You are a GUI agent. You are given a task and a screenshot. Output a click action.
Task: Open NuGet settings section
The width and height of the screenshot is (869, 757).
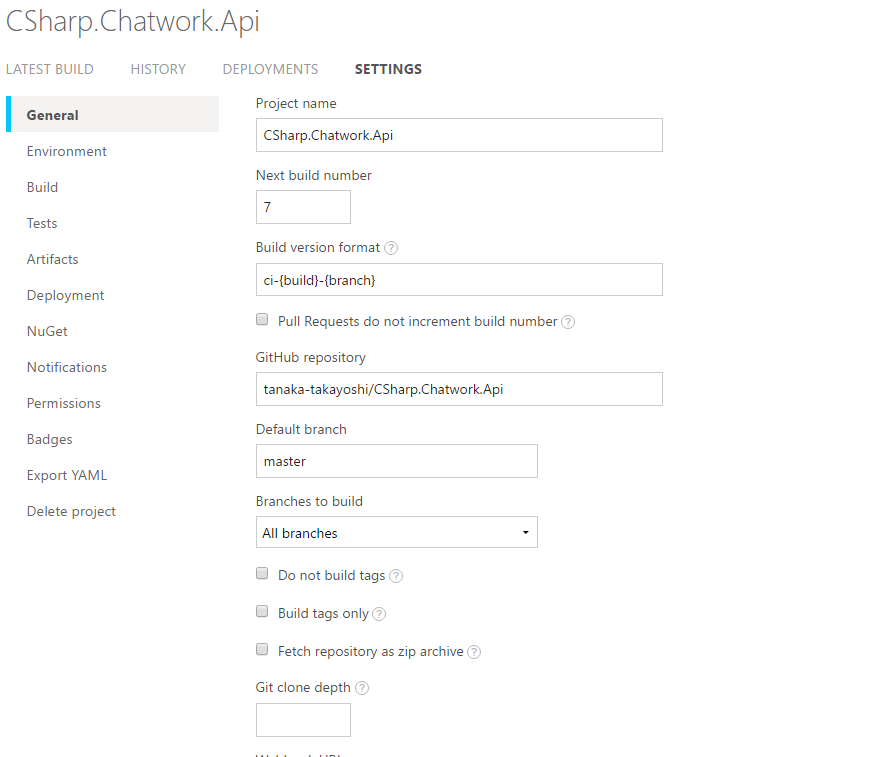click(x=47, y=331)
